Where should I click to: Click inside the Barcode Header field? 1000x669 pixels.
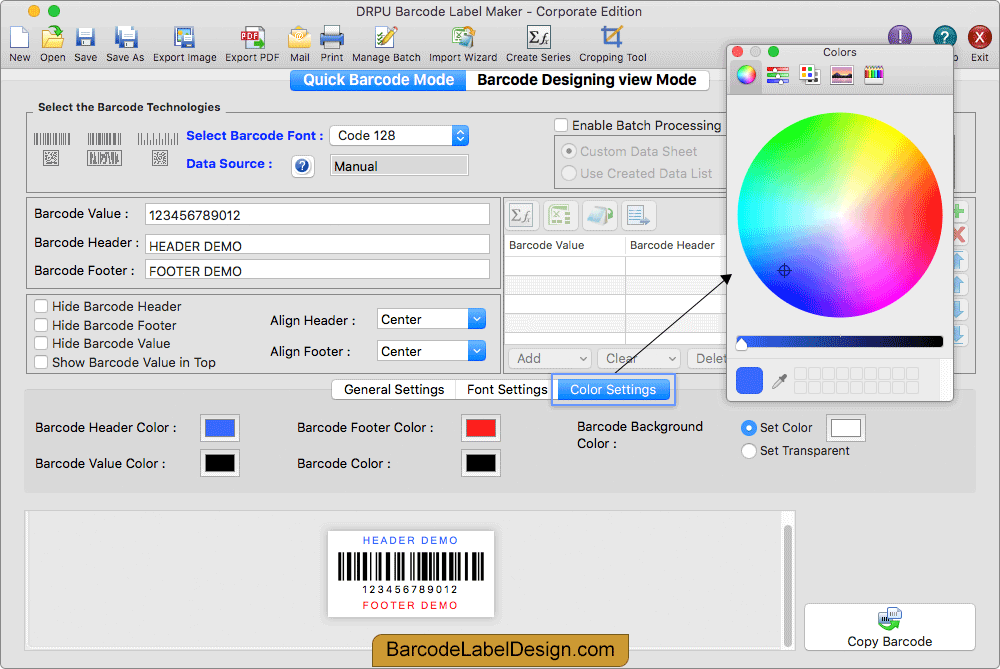317,245
